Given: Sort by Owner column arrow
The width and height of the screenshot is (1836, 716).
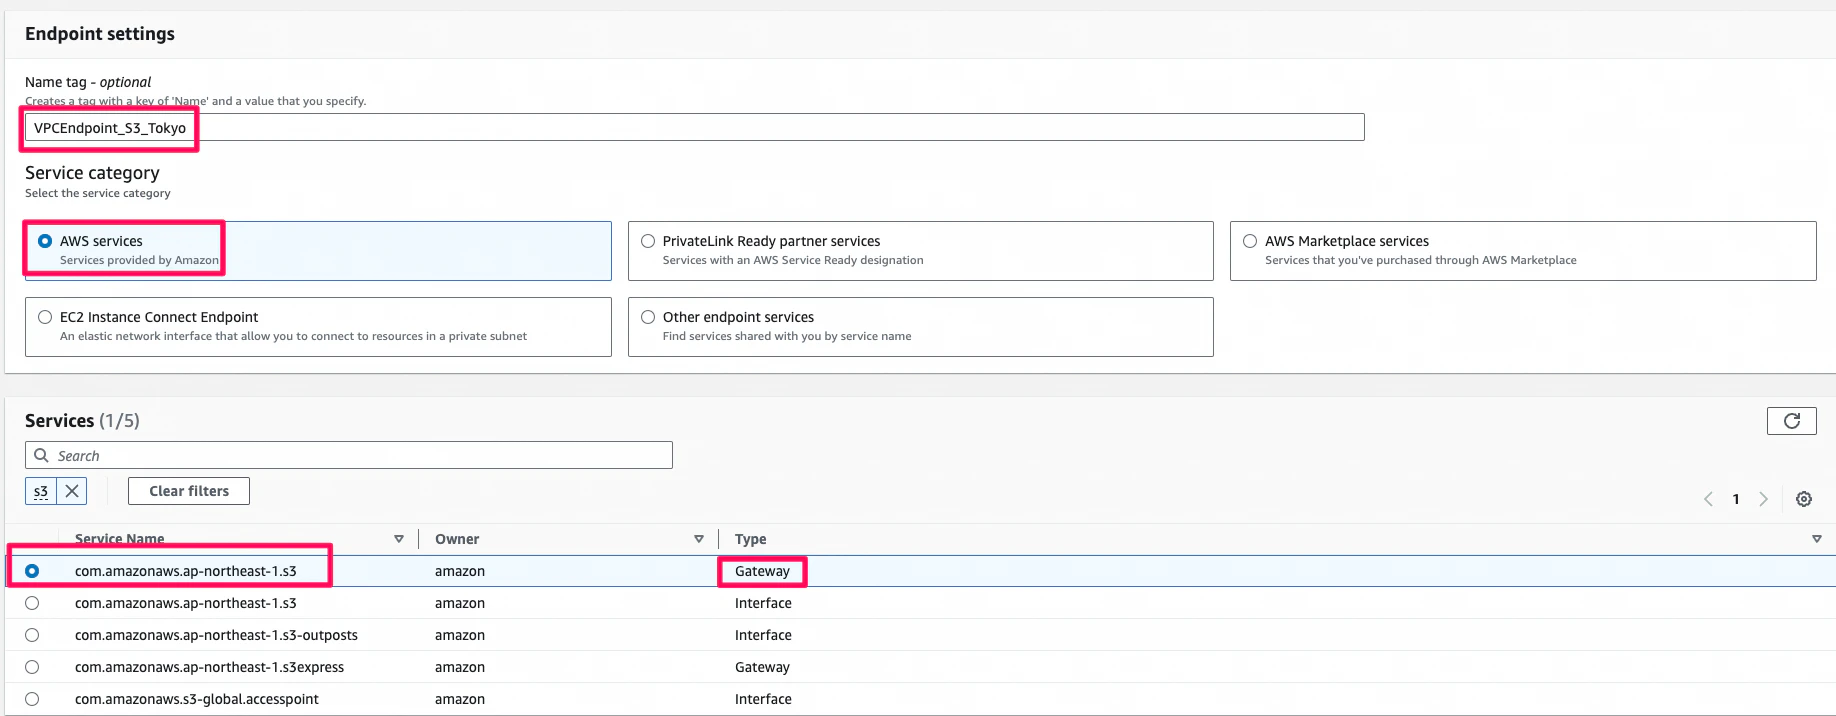Looking at the screenshot, I should click(x=699, y=539).
